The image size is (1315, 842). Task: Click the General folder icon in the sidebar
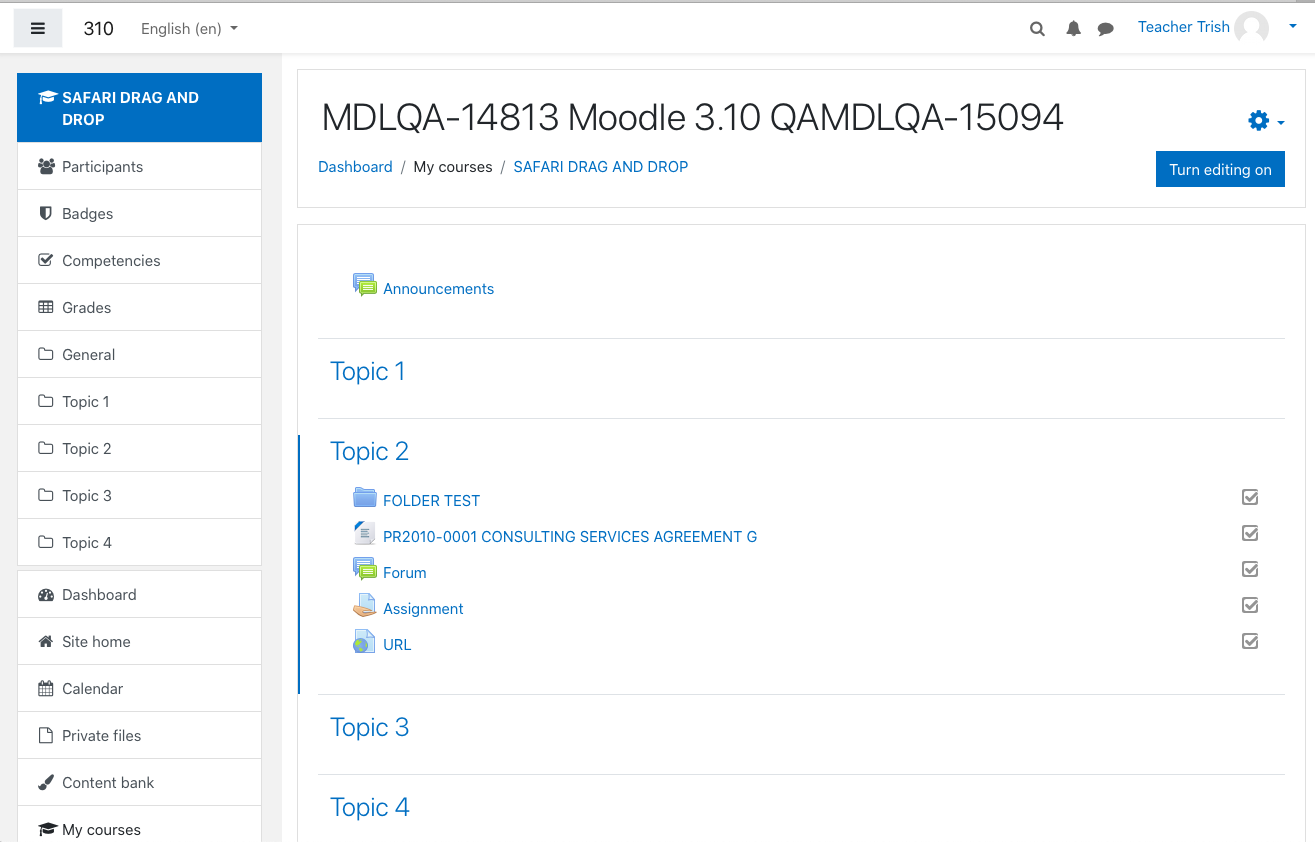[x=46, y=354]
